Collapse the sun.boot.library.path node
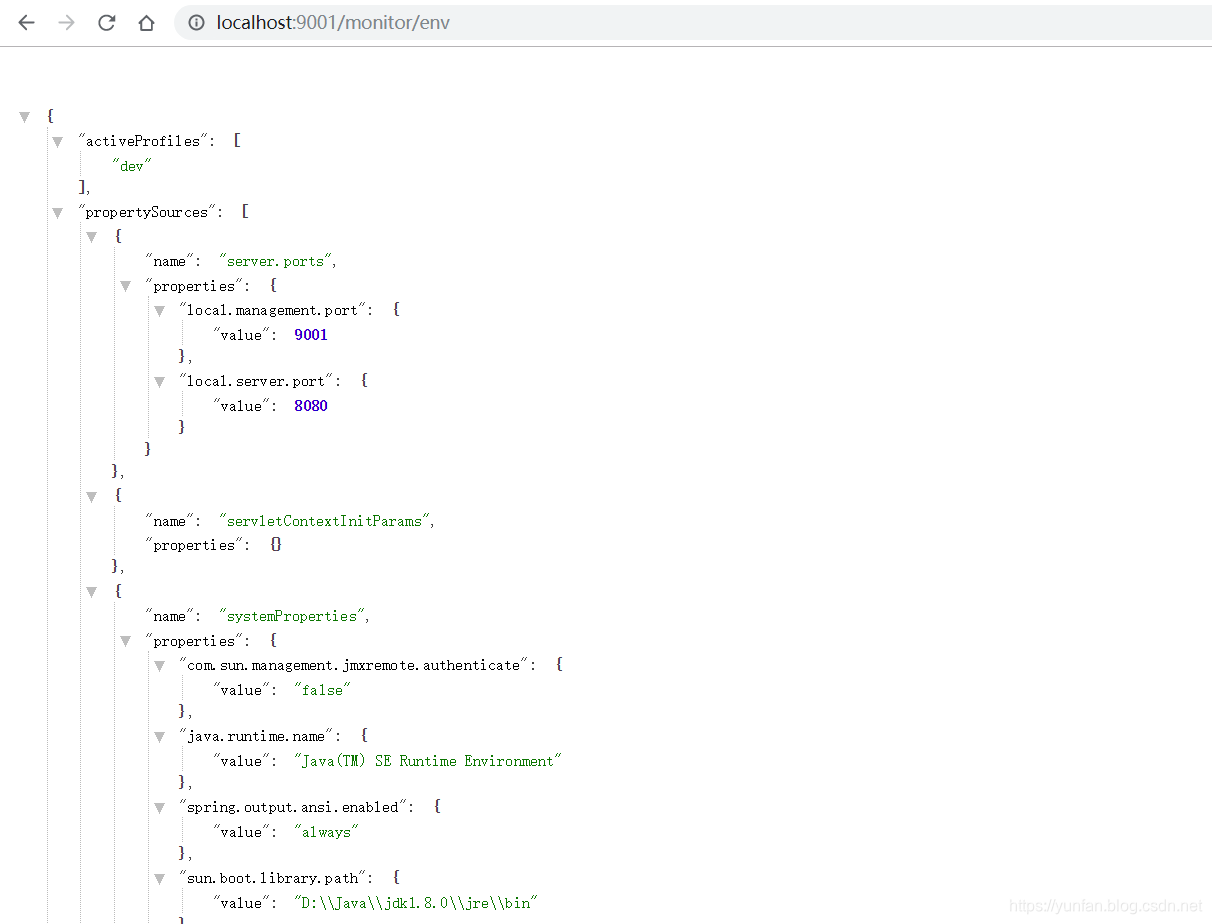 click(160, 879)
